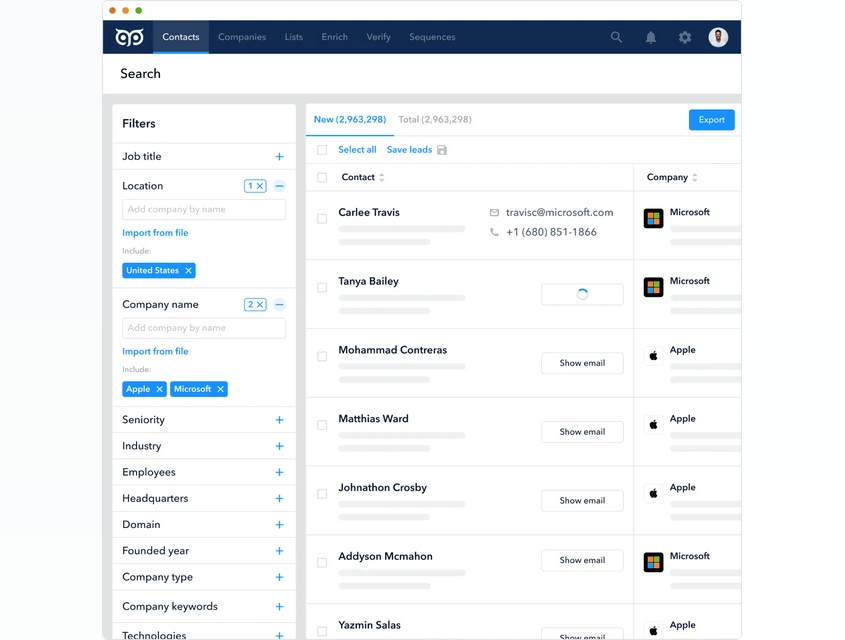Viewport: 845px width, 640px height.
Task: Click the phone icon next to +1 (680) 851-1866
Action: (x=494, y=232)
